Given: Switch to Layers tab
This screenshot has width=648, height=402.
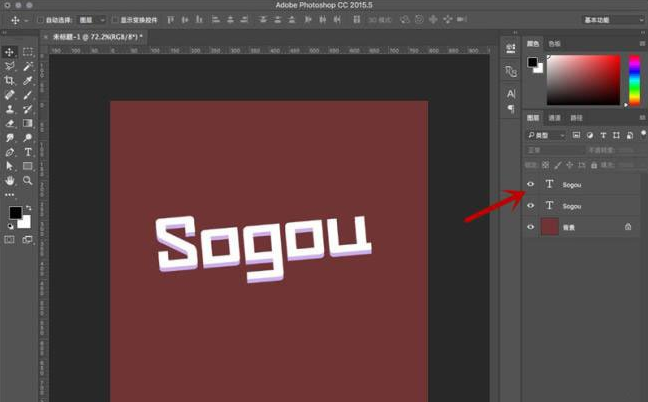Looking at the screenshot, I should coord(533,118).
